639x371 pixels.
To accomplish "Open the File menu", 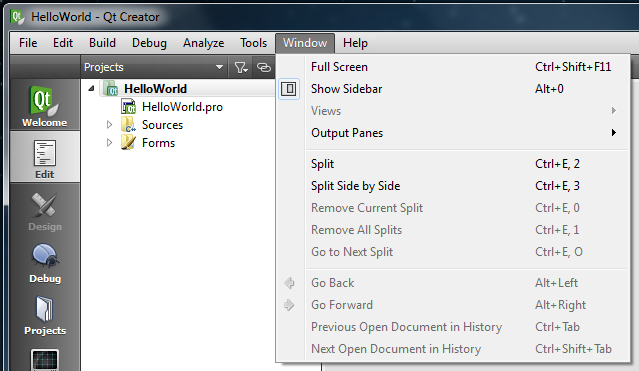I will click(28, 43).
